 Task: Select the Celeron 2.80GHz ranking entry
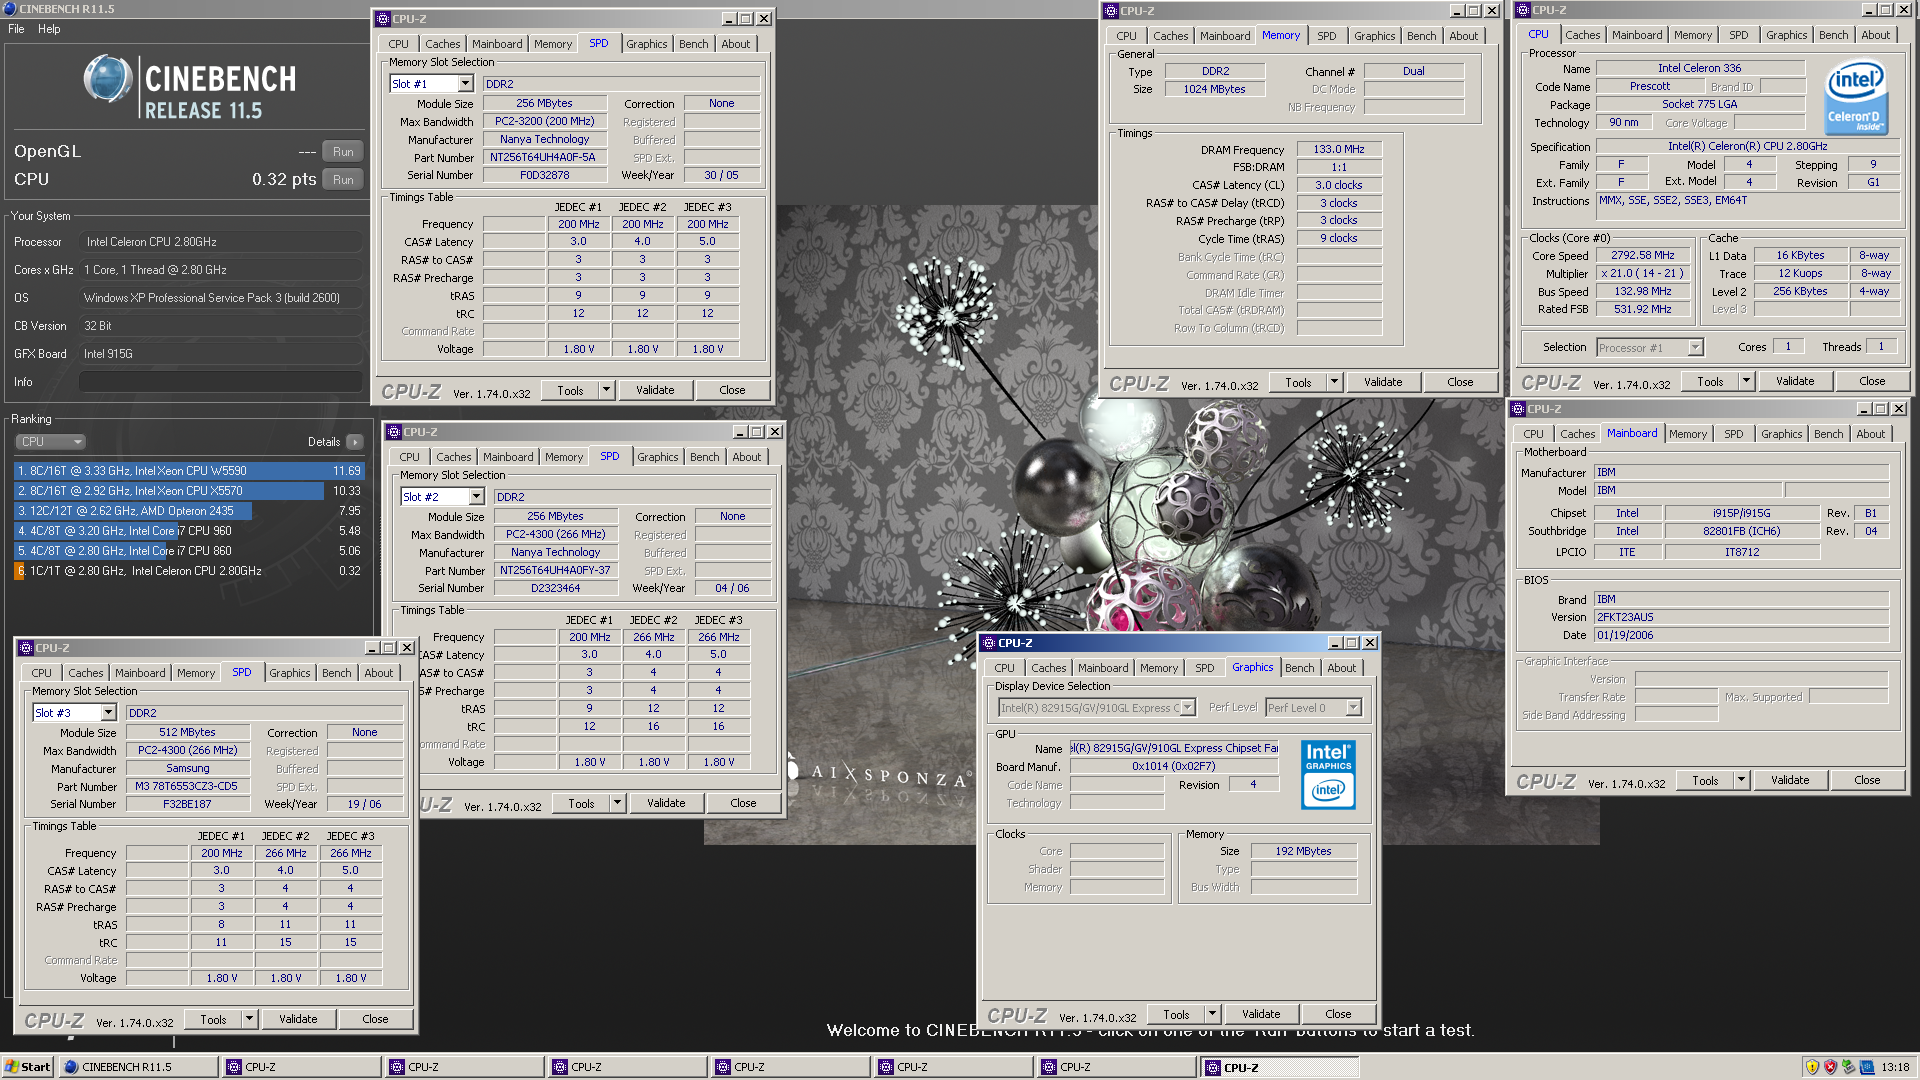[x=190, y=571]
